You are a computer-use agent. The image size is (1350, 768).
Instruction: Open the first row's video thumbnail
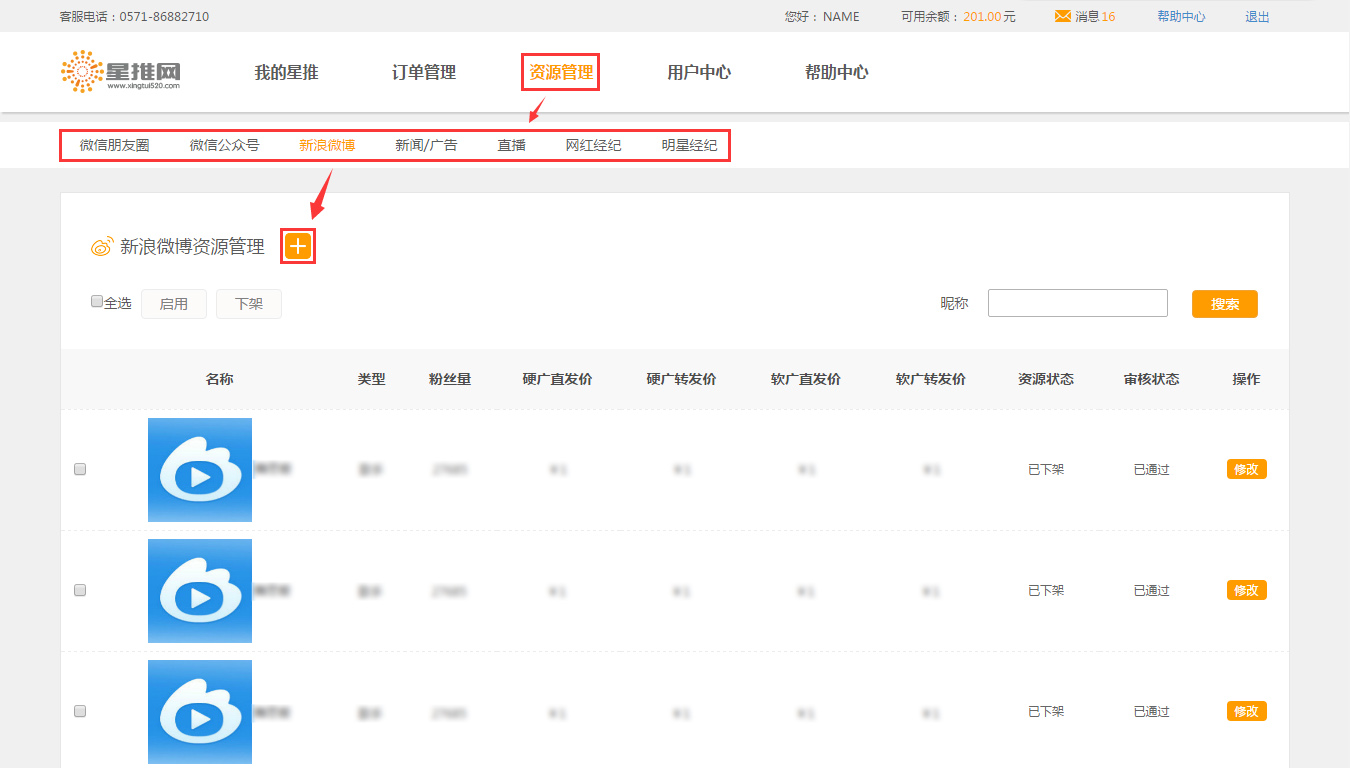[x=200, y=470]
